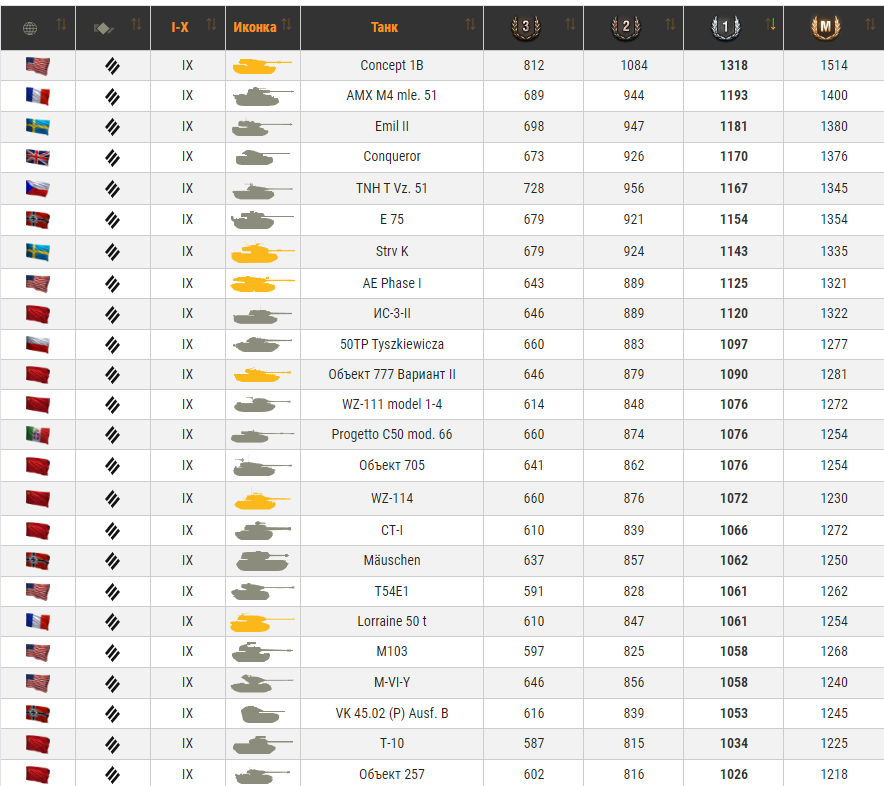884x786 pixels.
Task: Select the Progetto C50 mod. 66 name
Action: tap(392, 434)
